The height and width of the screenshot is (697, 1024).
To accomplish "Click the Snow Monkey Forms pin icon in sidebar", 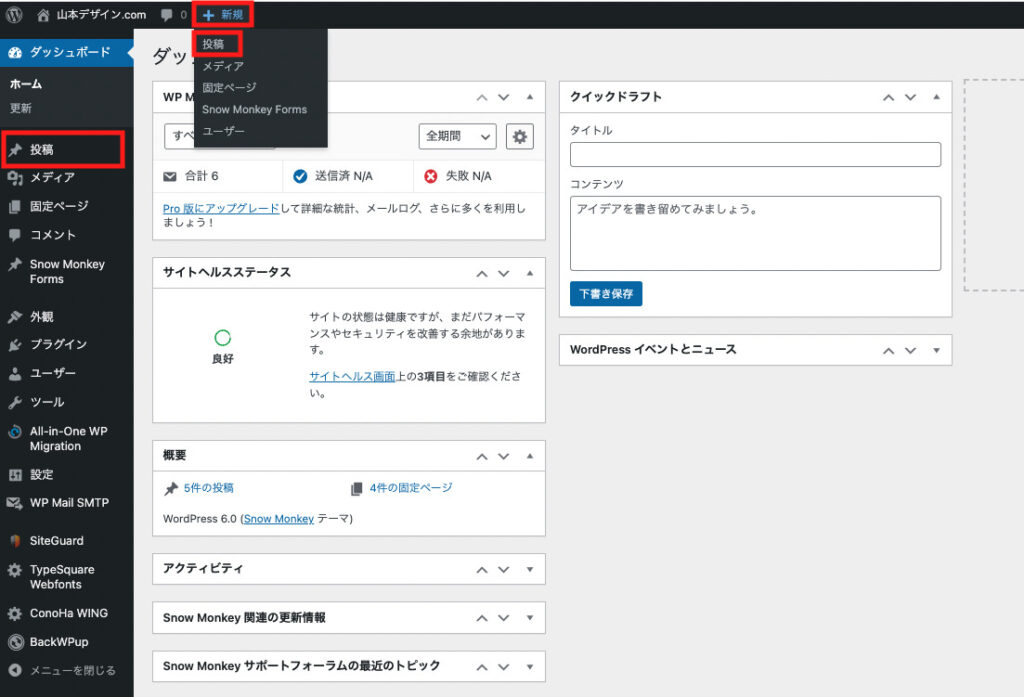I will tap(15, 265).
